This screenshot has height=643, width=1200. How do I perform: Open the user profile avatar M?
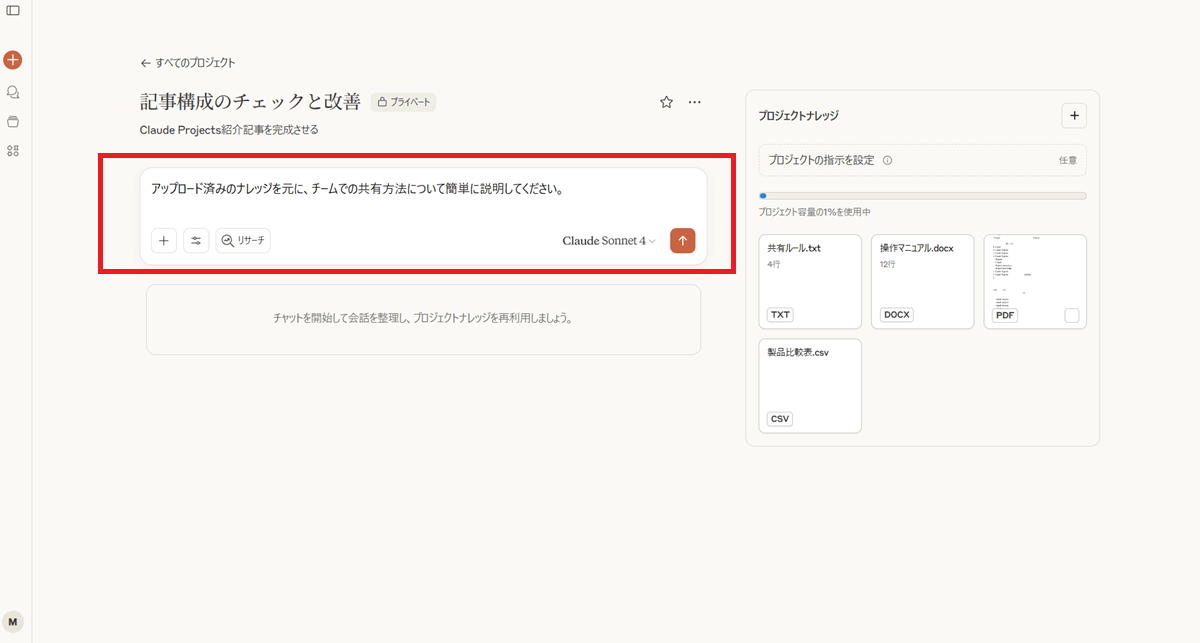13,621
